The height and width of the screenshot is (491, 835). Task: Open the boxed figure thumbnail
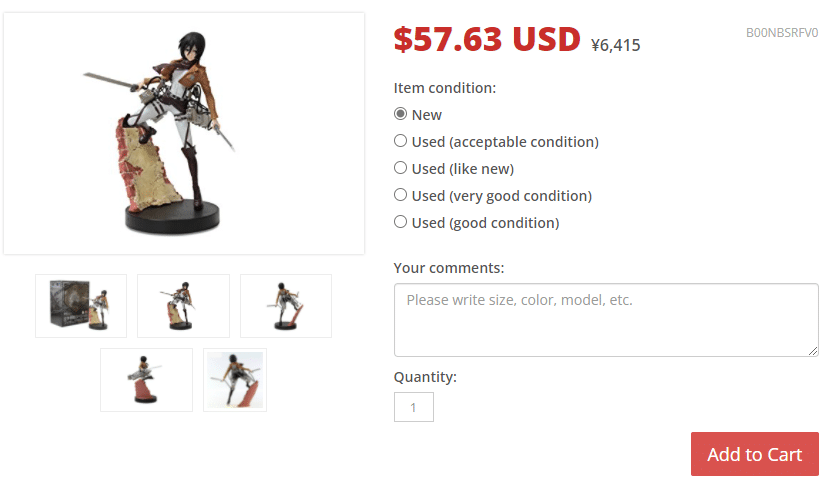81,306
